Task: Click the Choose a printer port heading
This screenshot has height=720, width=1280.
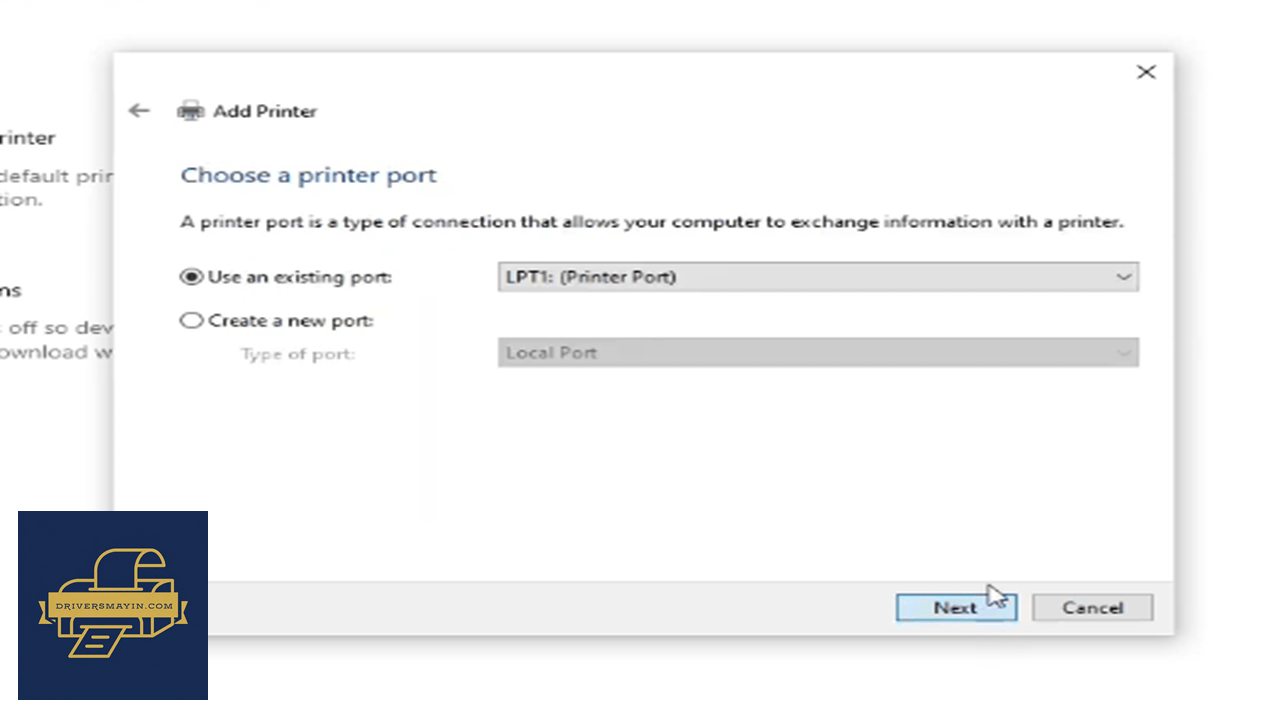Action: (x=308, y=176)
